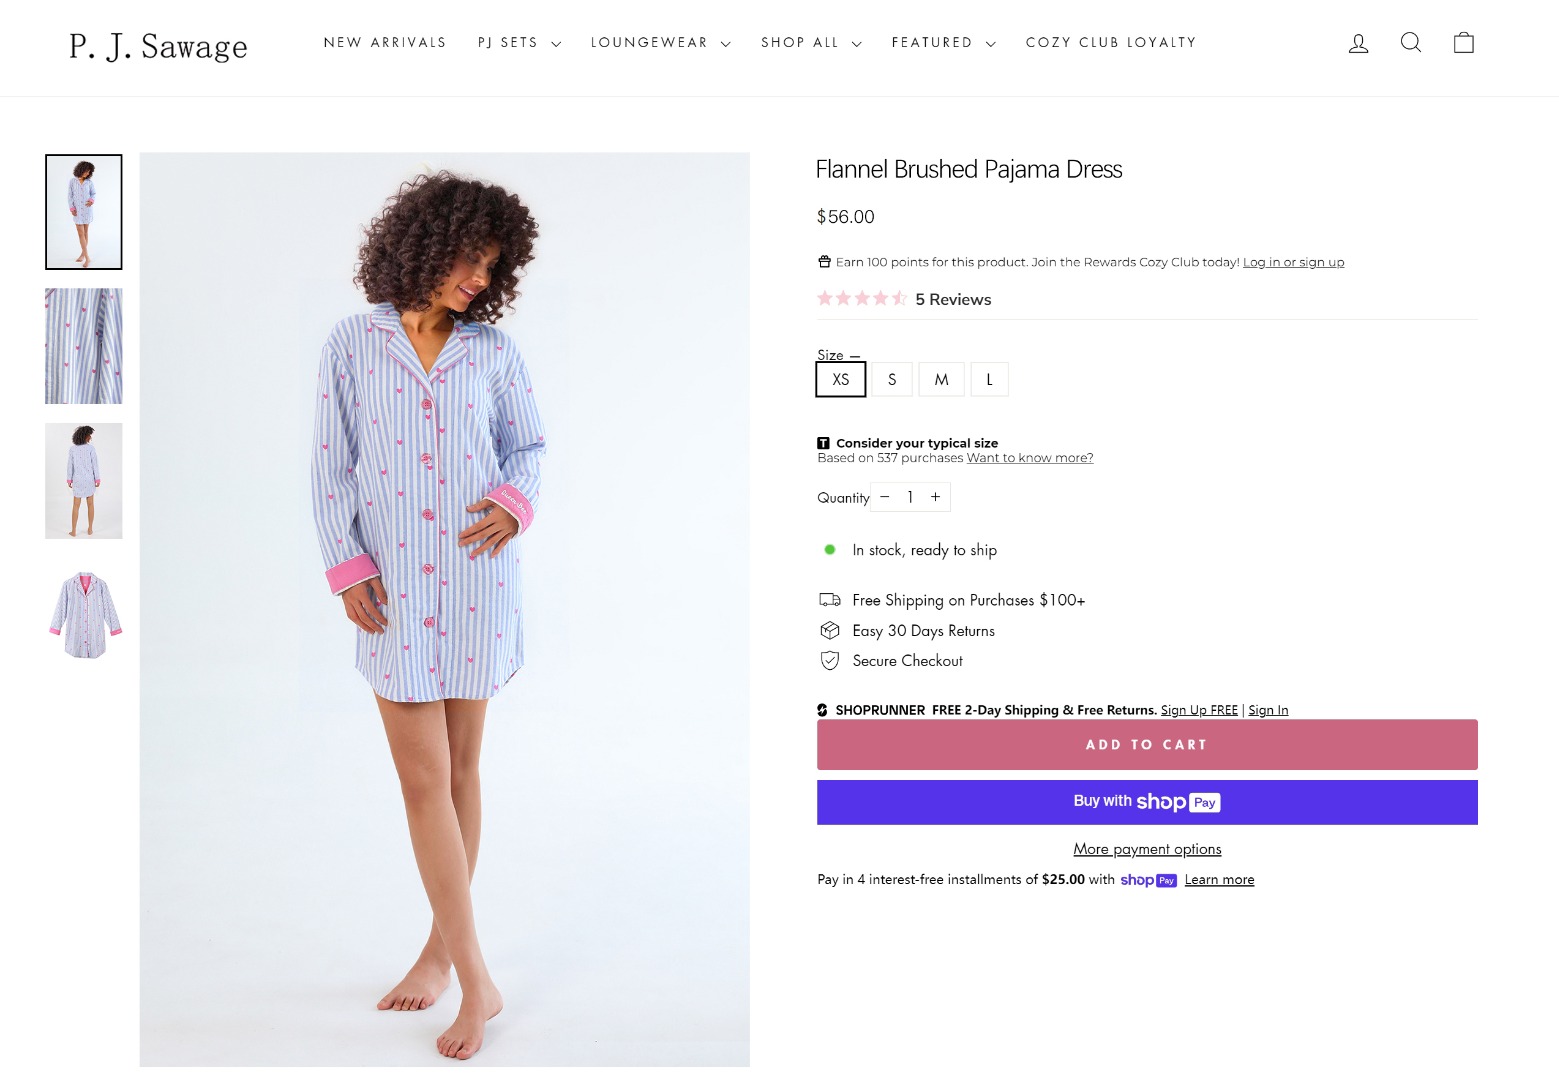The height and width of the screenshot is (1080, 1559).
Task: Decrease quantity with the minus icon
Action: click(885, 497)
